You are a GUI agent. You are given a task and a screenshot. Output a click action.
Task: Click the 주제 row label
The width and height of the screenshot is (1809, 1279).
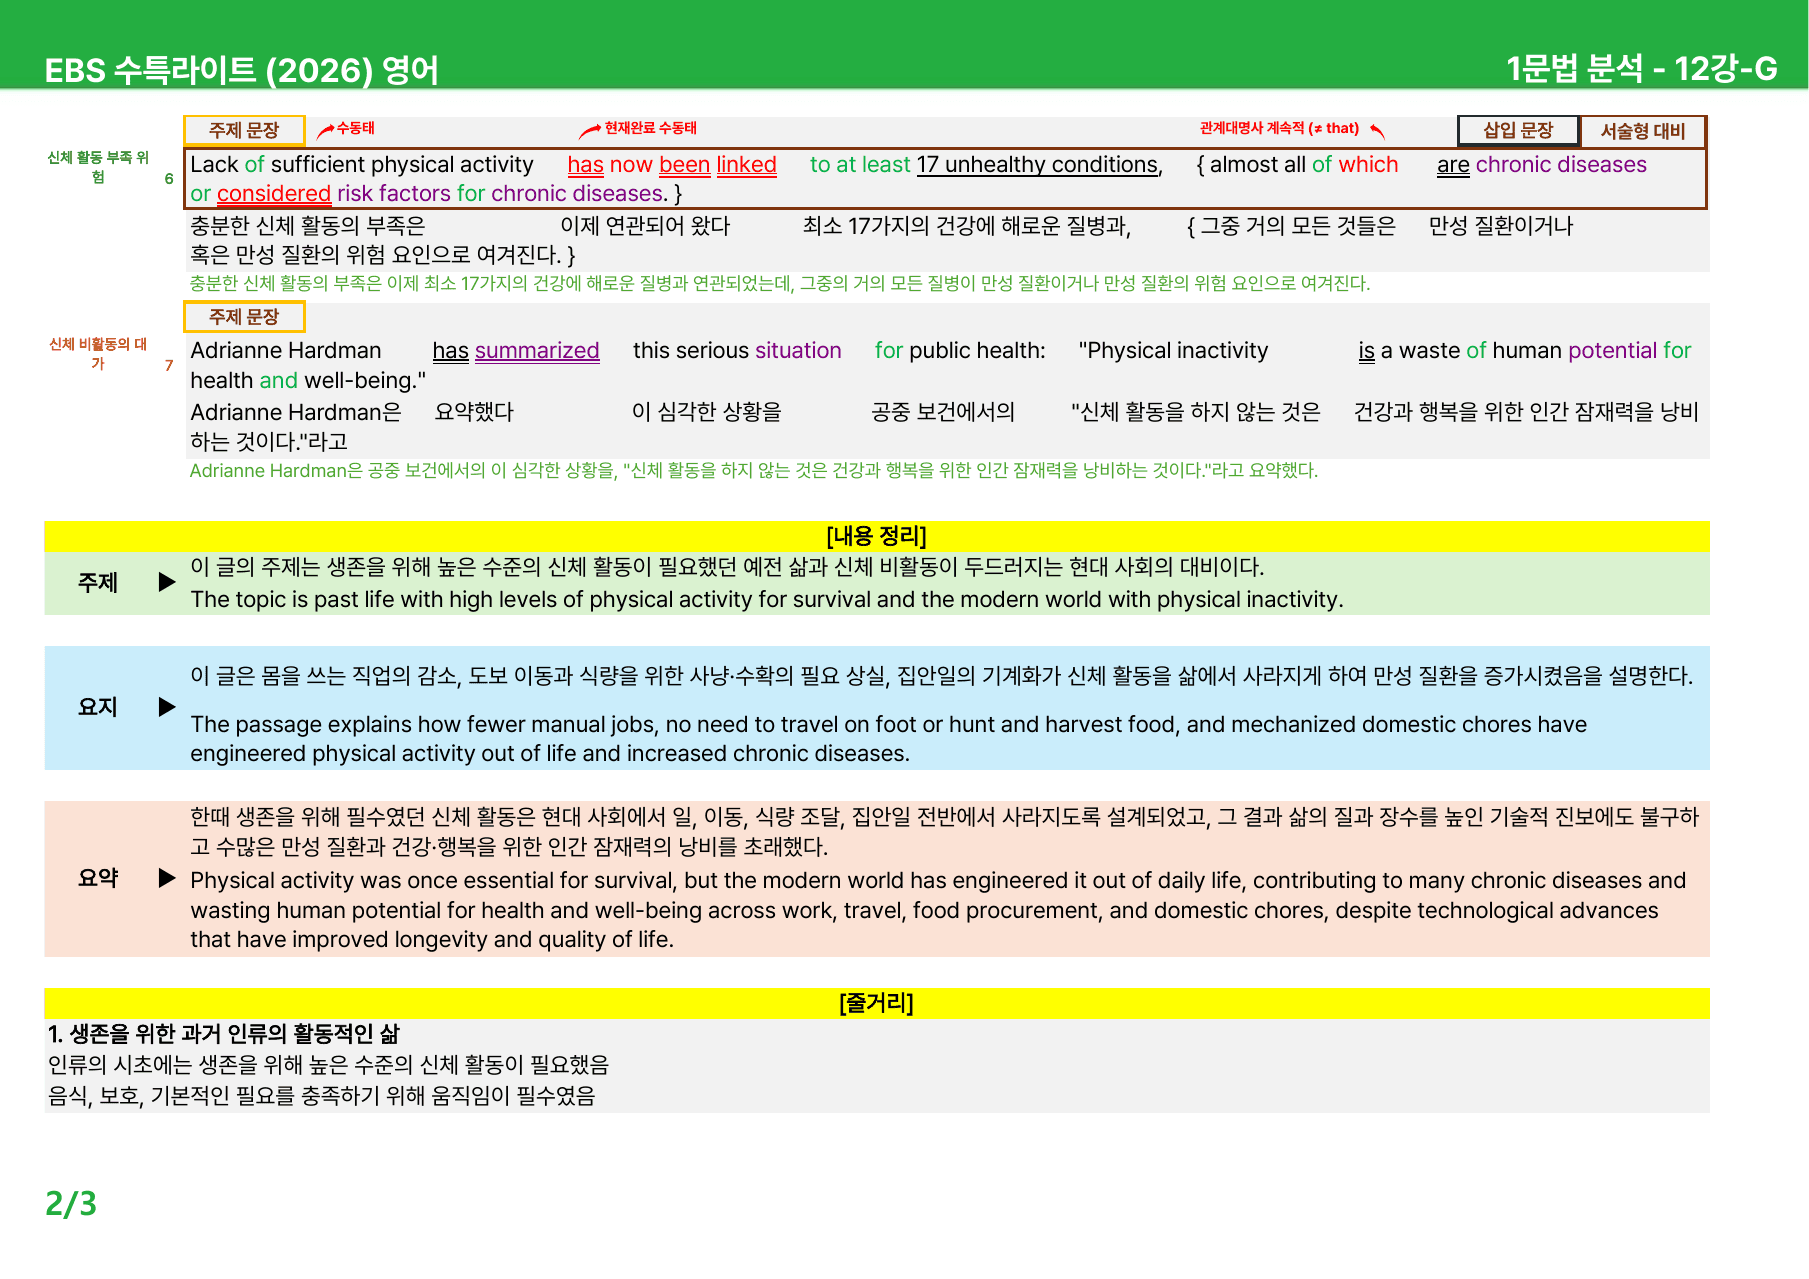tap(98, 582)
